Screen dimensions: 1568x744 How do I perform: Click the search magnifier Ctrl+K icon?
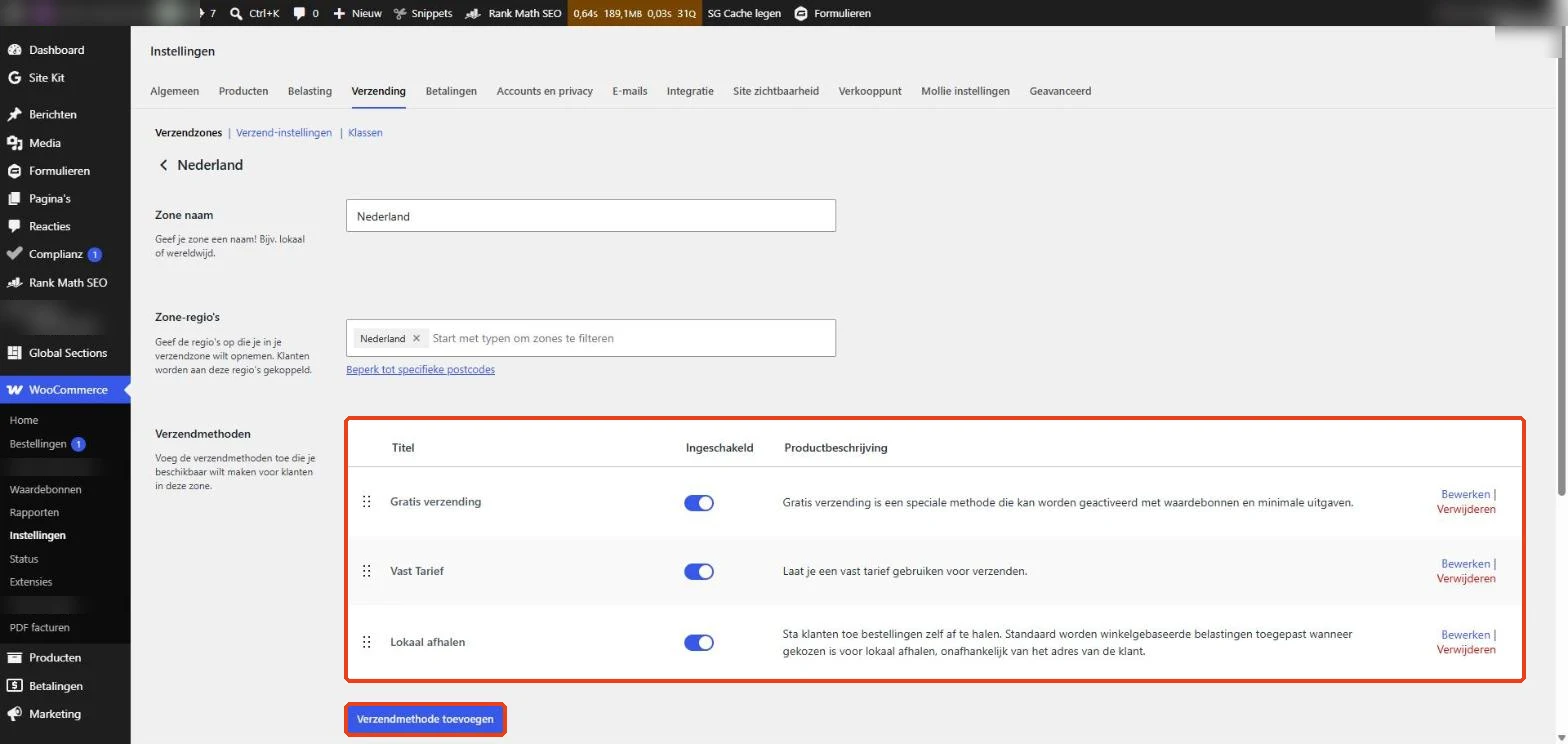pyautogui.click(x=236, y=13)
